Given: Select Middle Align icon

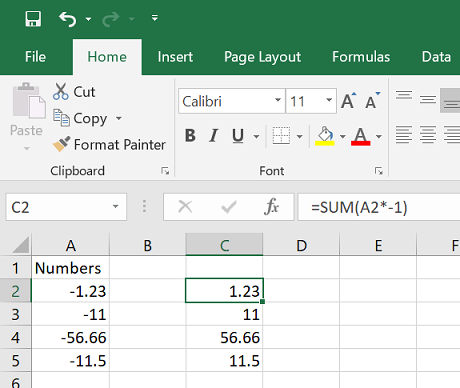Looking at the screenshot, I should (428, 99).
